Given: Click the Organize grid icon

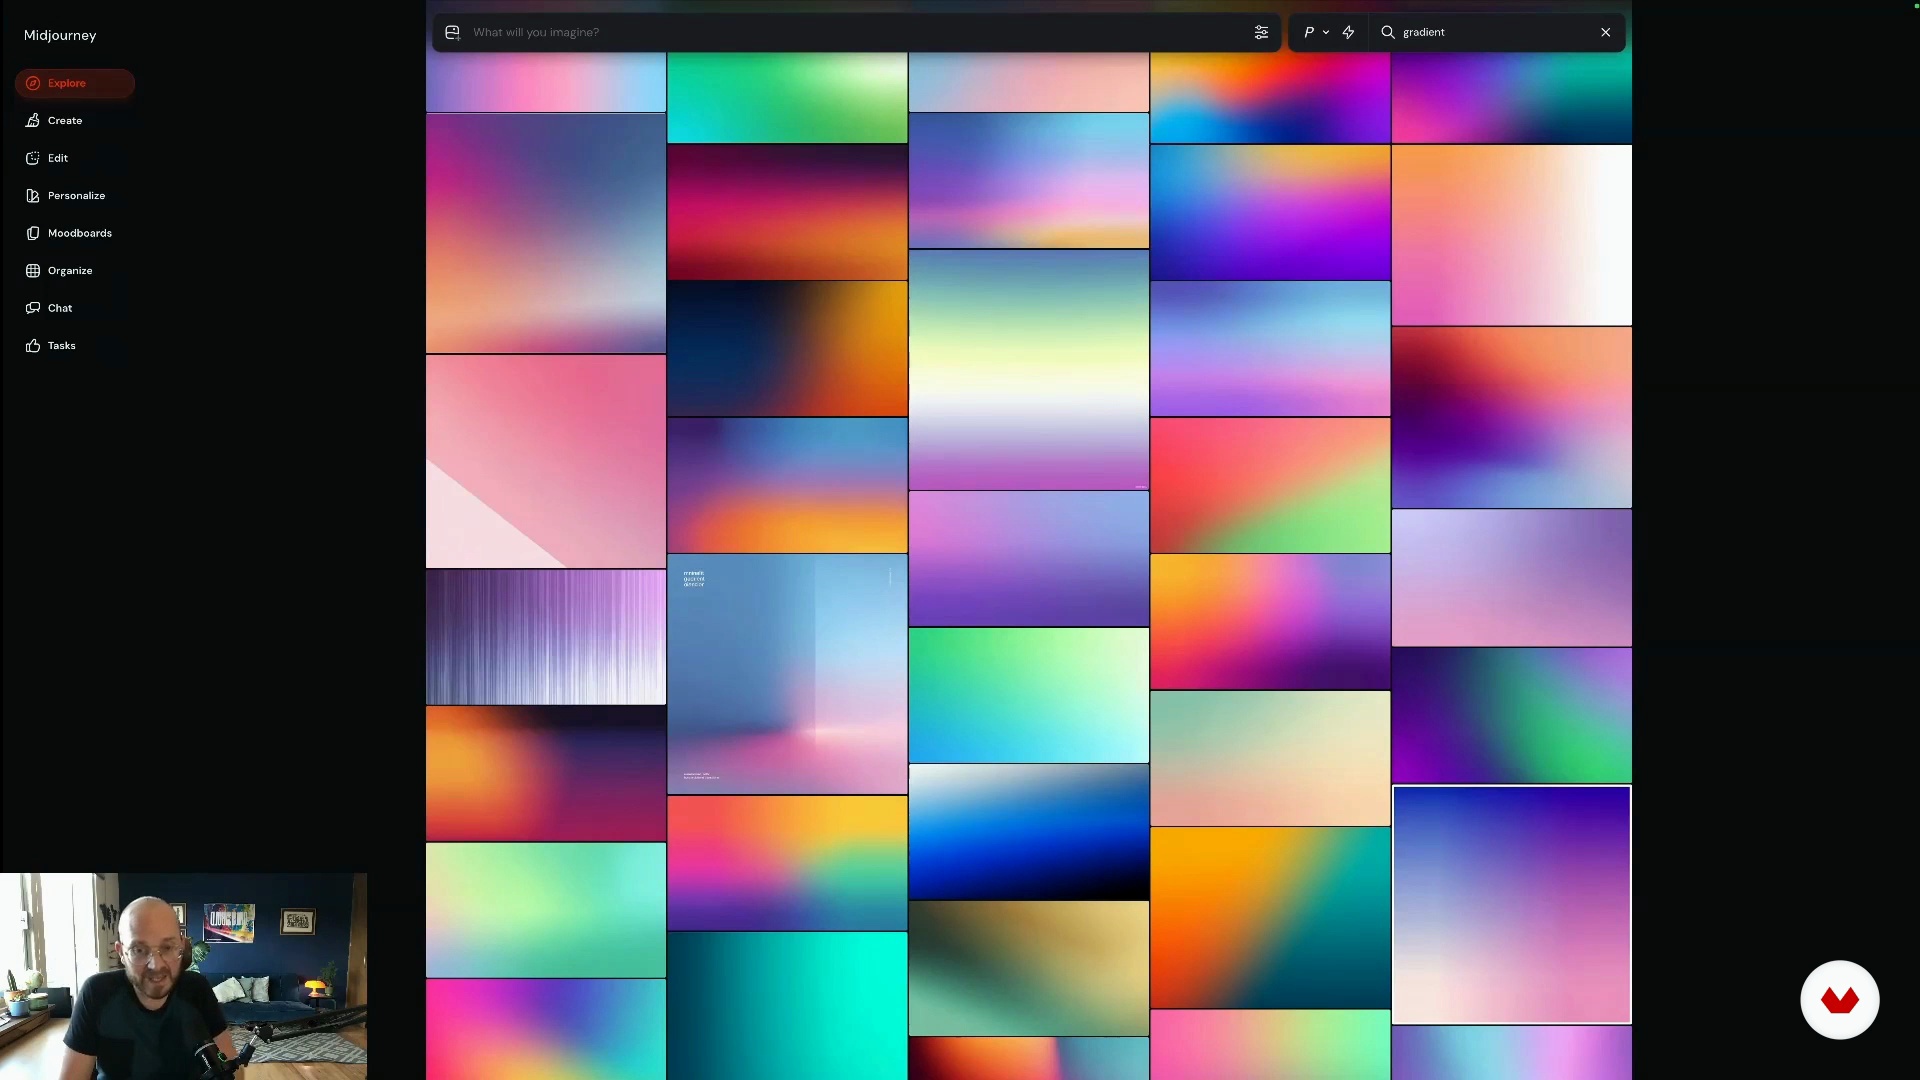Looking at the screenshot, I should pyautogui.click(x=33, y=270).
